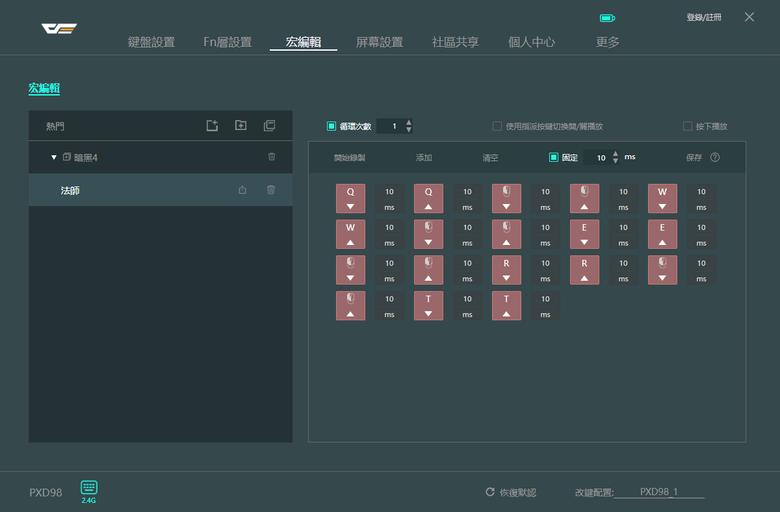Select the T key press tile
Image resolution: width=780 pixels, height=512 pixels.
point(428,306)
